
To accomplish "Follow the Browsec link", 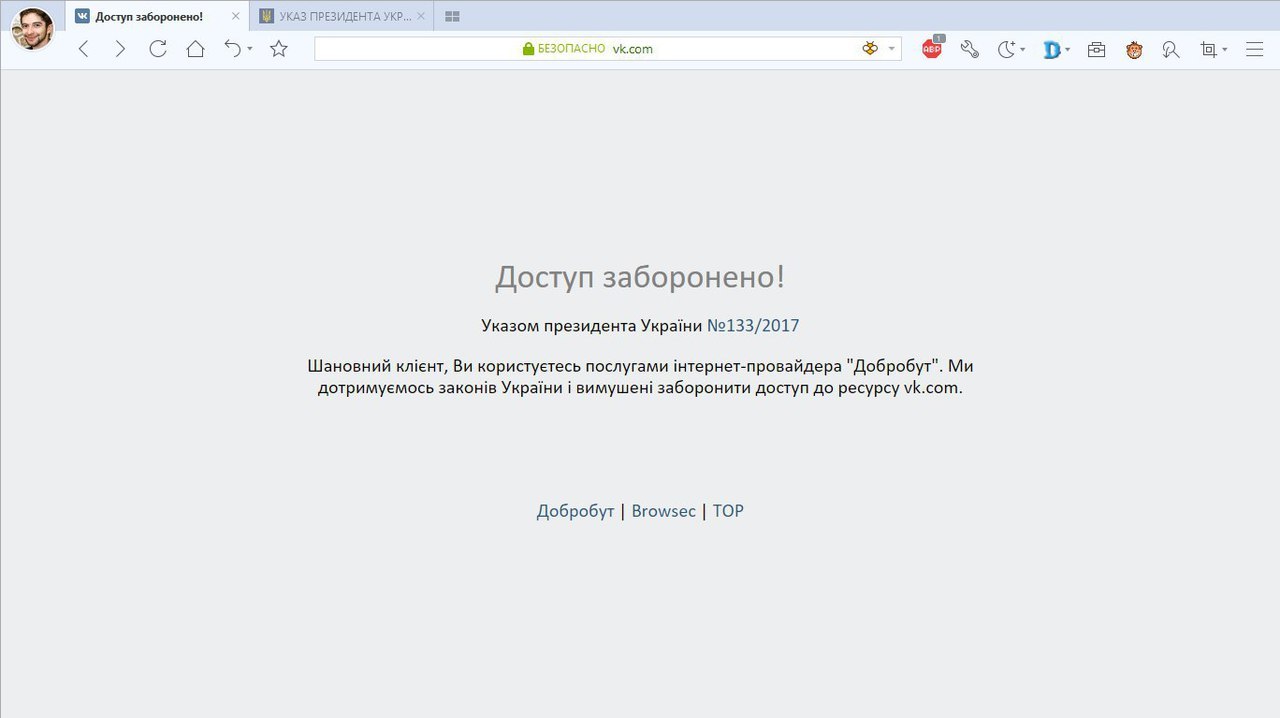I will click(x=663, y=511).
